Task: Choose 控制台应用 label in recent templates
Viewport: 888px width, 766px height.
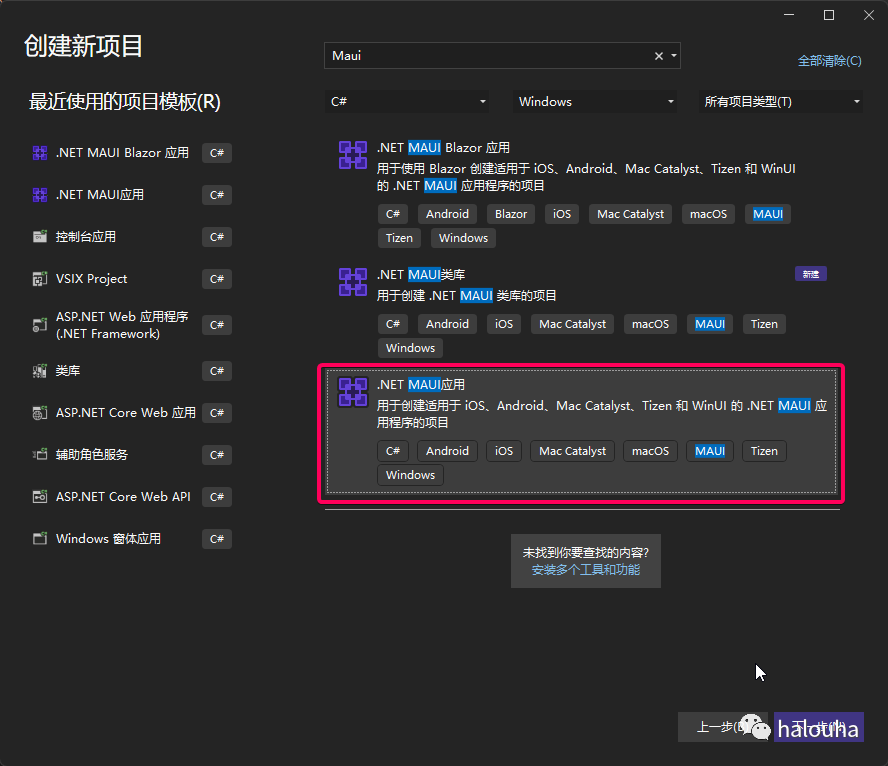Action: click(x=86, y=237)
